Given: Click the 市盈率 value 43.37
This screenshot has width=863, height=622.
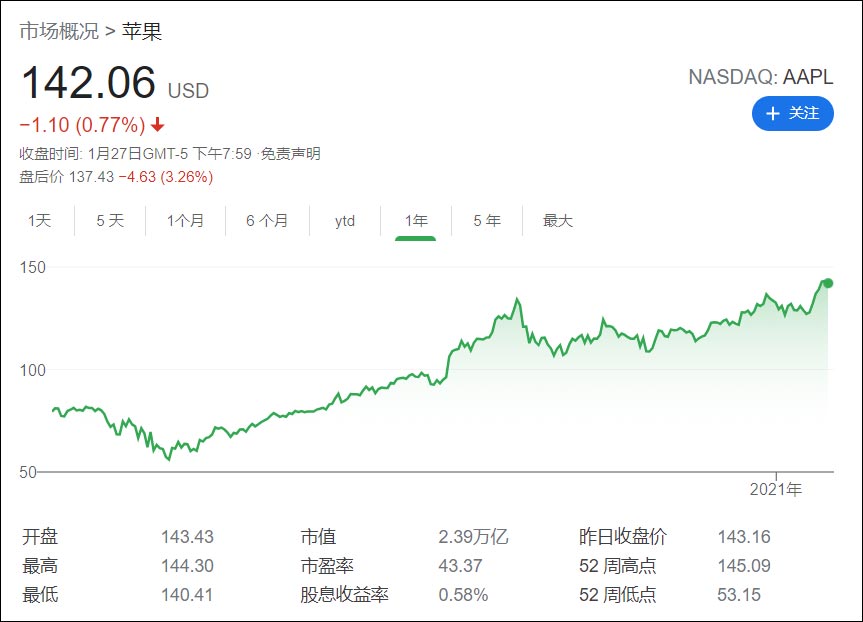Looking at the screenshot, I should click(460, 566).
